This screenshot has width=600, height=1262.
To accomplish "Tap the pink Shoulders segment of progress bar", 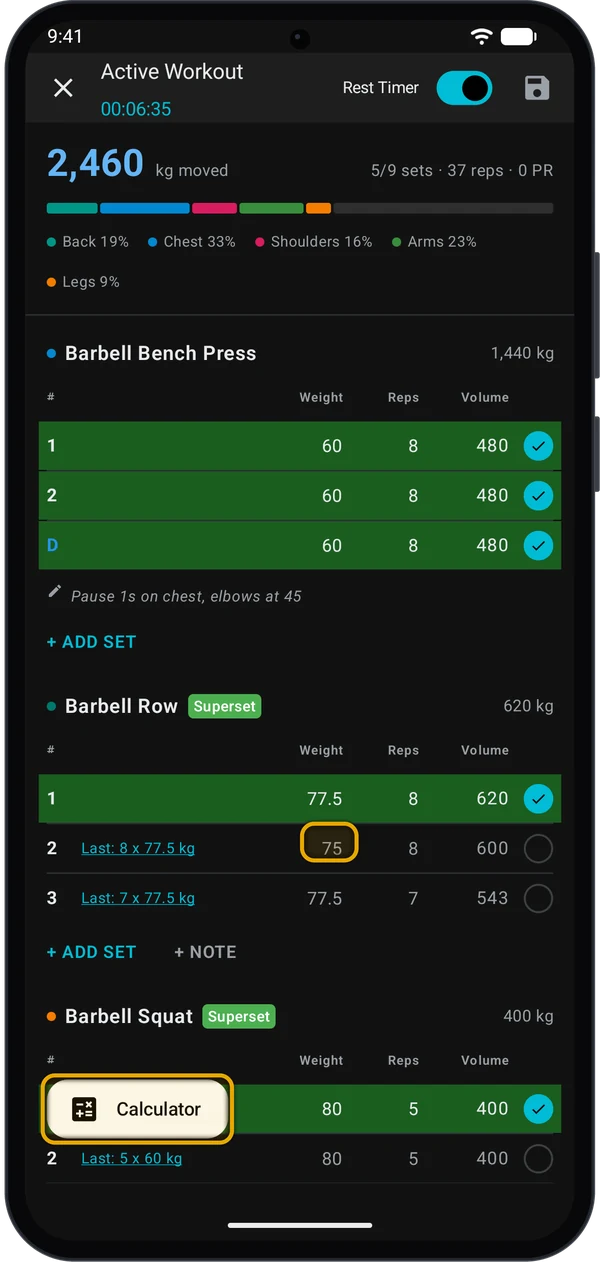I will point(214,208).
